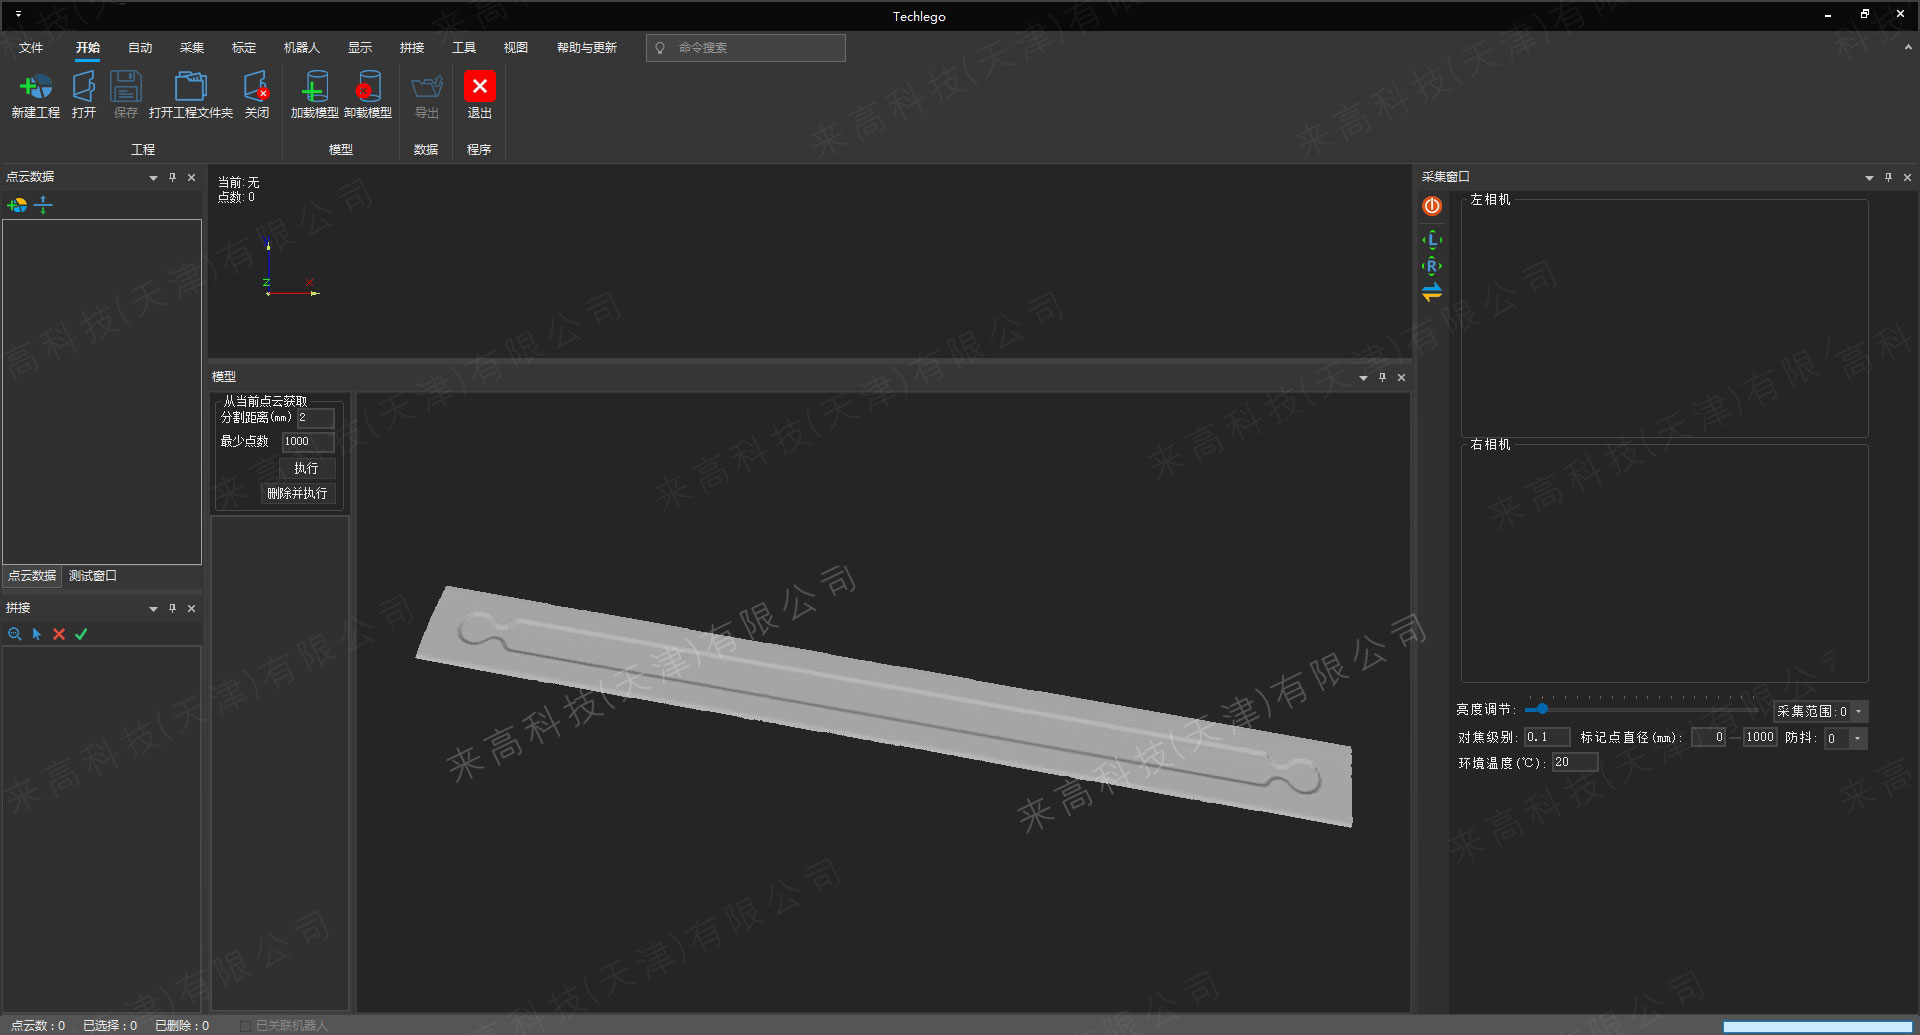Click the 新建工程 new project icon
Screen dimensions: 1920x1035
tap(36, 88)
